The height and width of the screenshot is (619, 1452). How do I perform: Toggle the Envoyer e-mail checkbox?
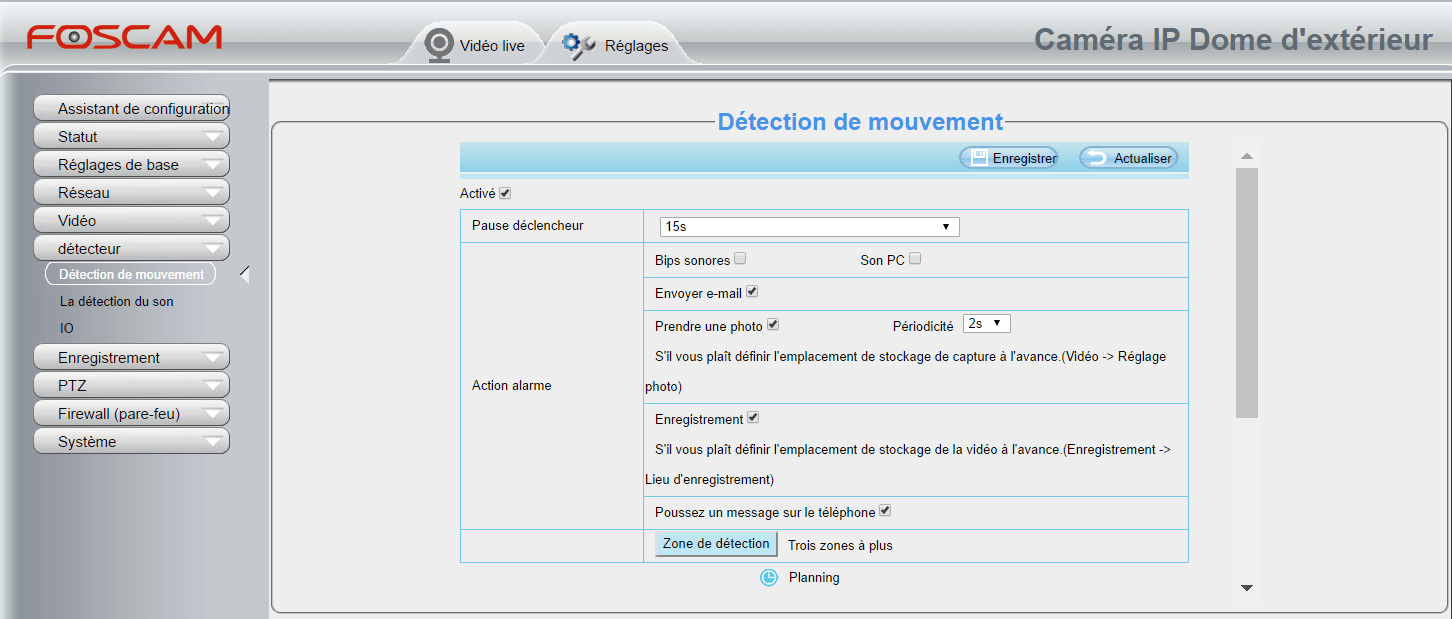click(753, 292)
